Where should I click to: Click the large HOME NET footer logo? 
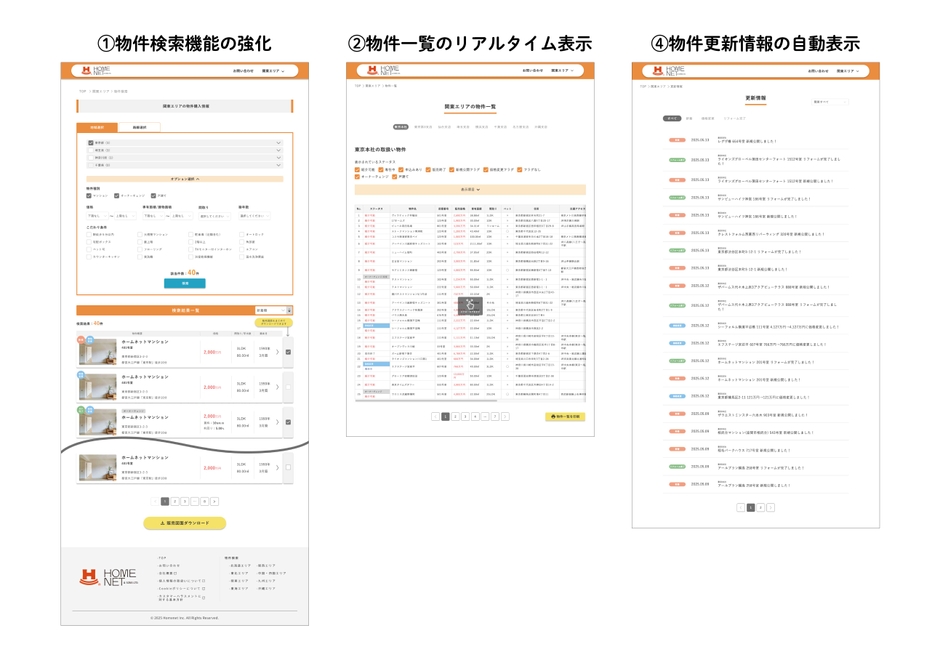(109, 577)
